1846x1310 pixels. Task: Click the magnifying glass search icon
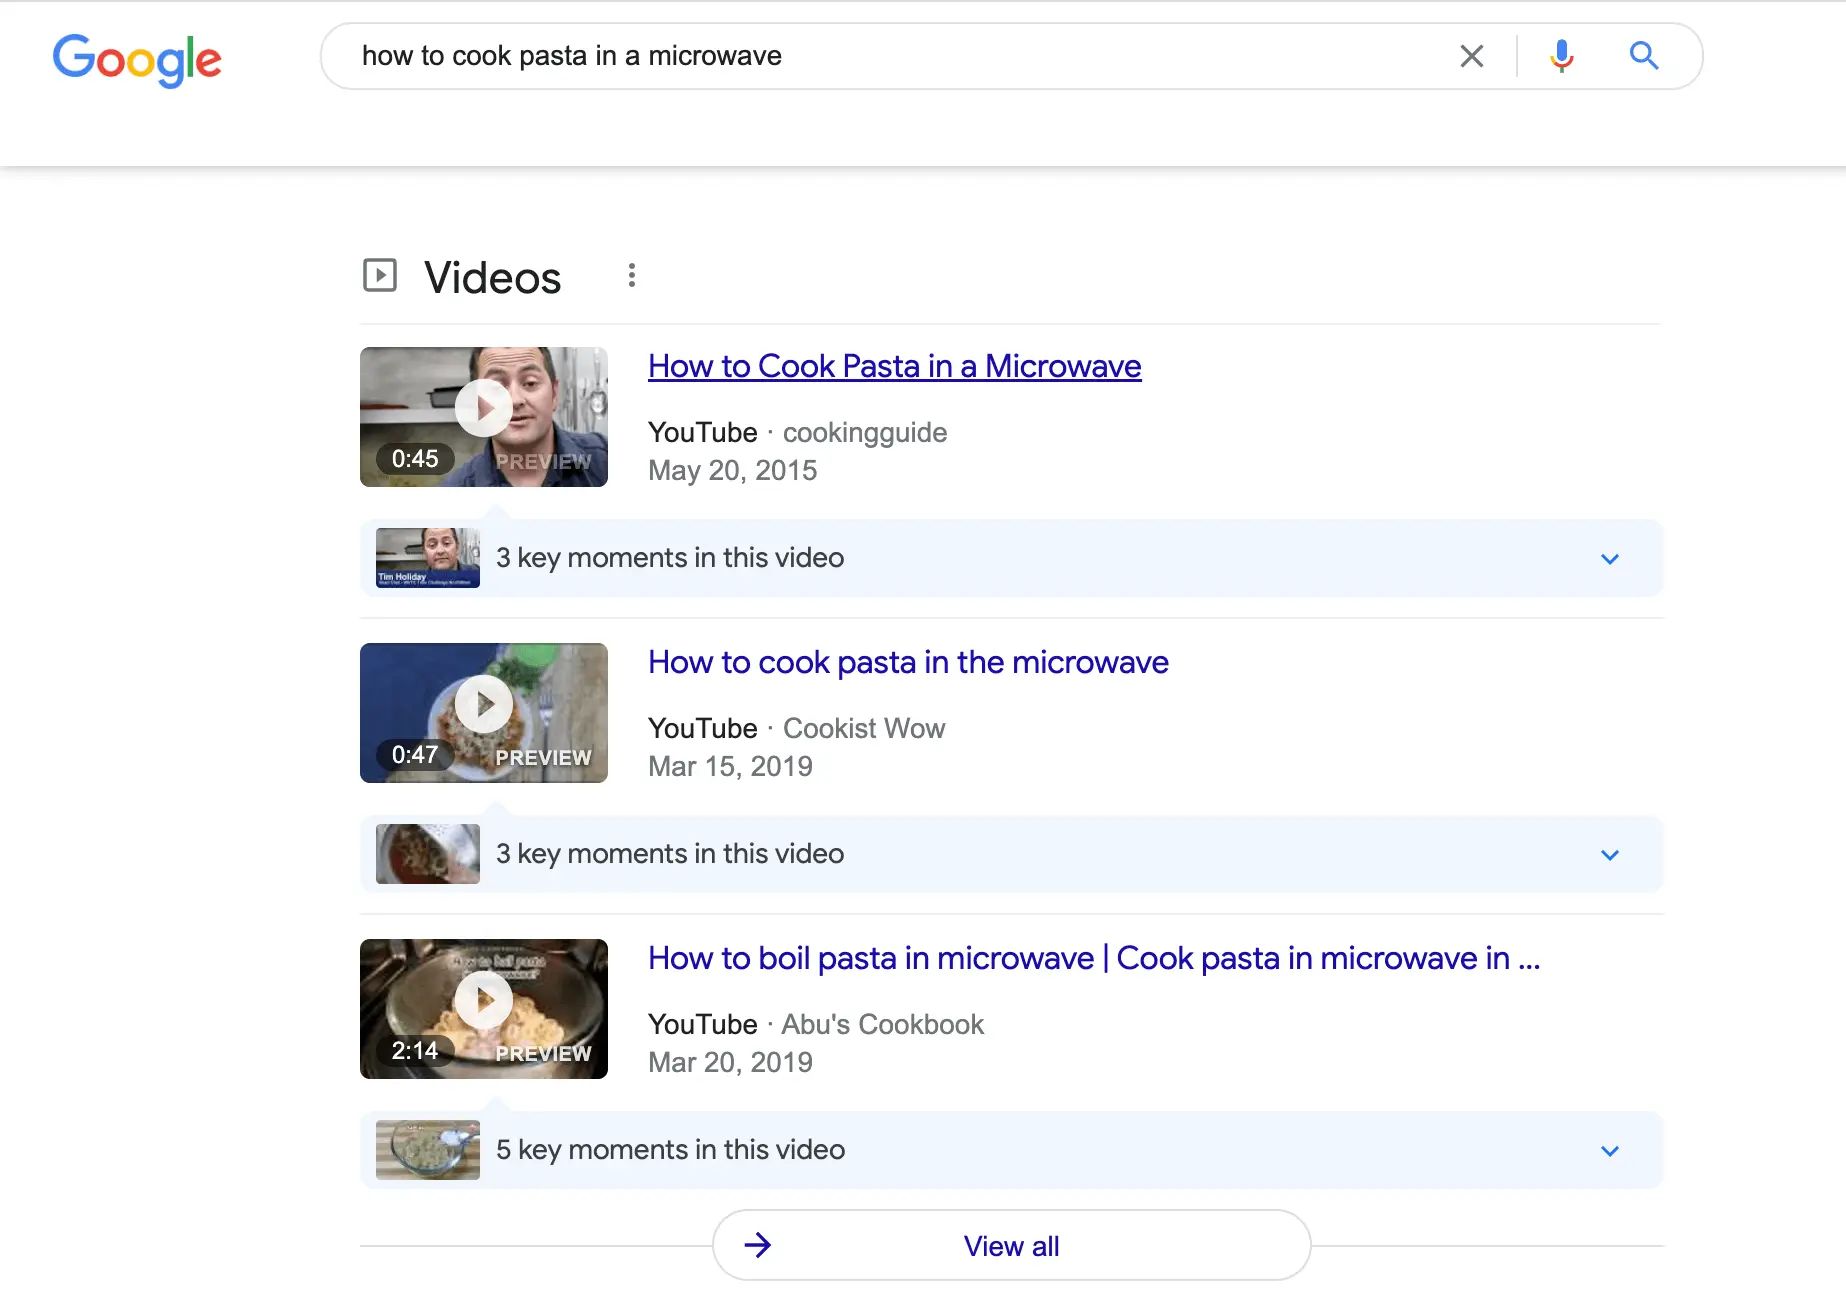(x=1643, y=56)
